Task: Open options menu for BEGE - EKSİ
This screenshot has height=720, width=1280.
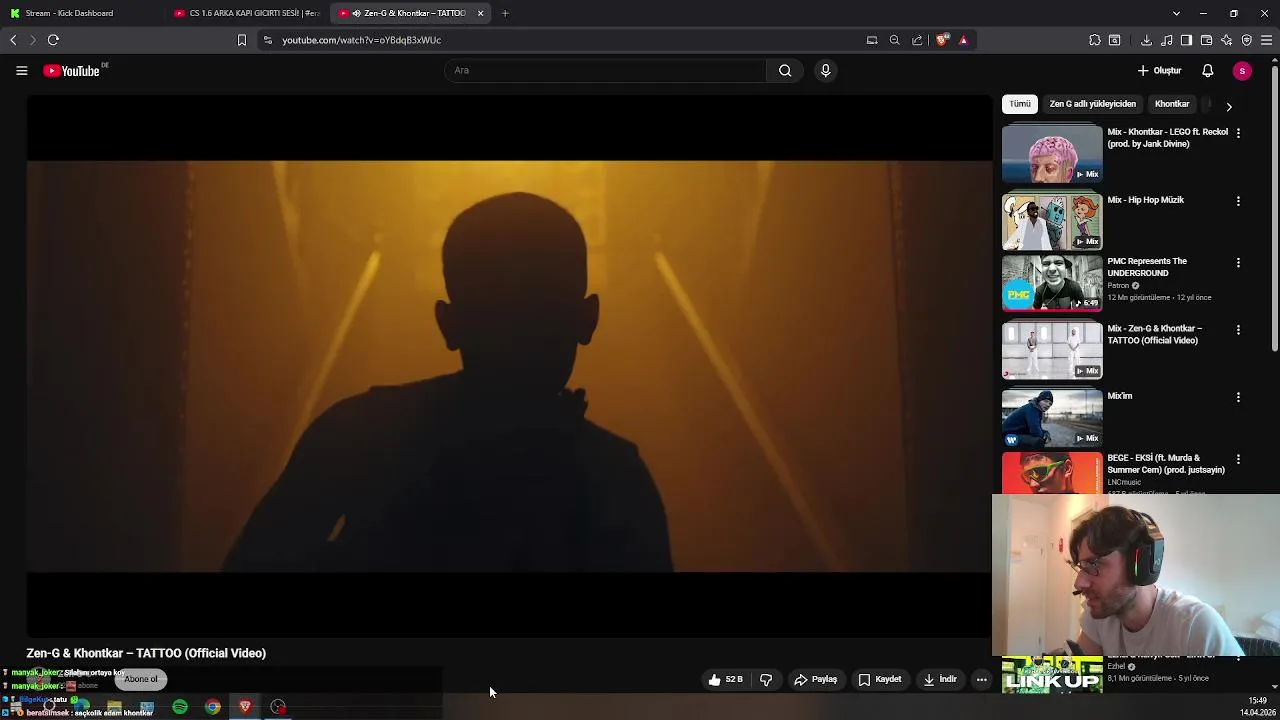Action: point(1238,460)
